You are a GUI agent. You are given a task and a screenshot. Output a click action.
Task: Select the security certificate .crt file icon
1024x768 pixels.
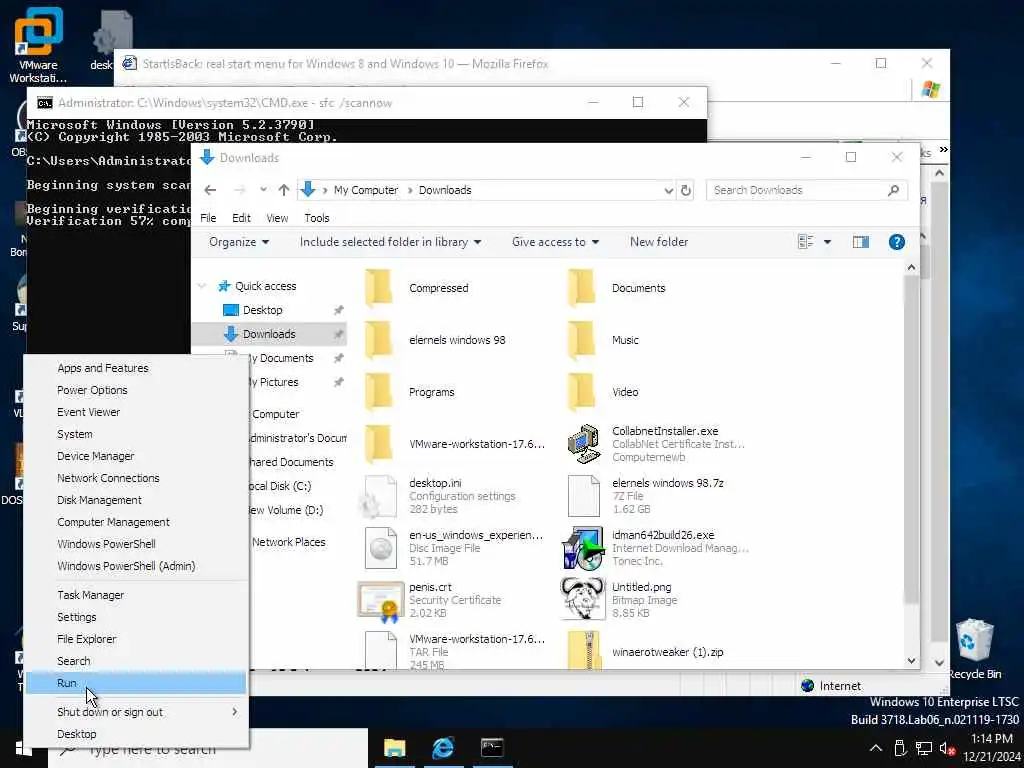point(381,600)
